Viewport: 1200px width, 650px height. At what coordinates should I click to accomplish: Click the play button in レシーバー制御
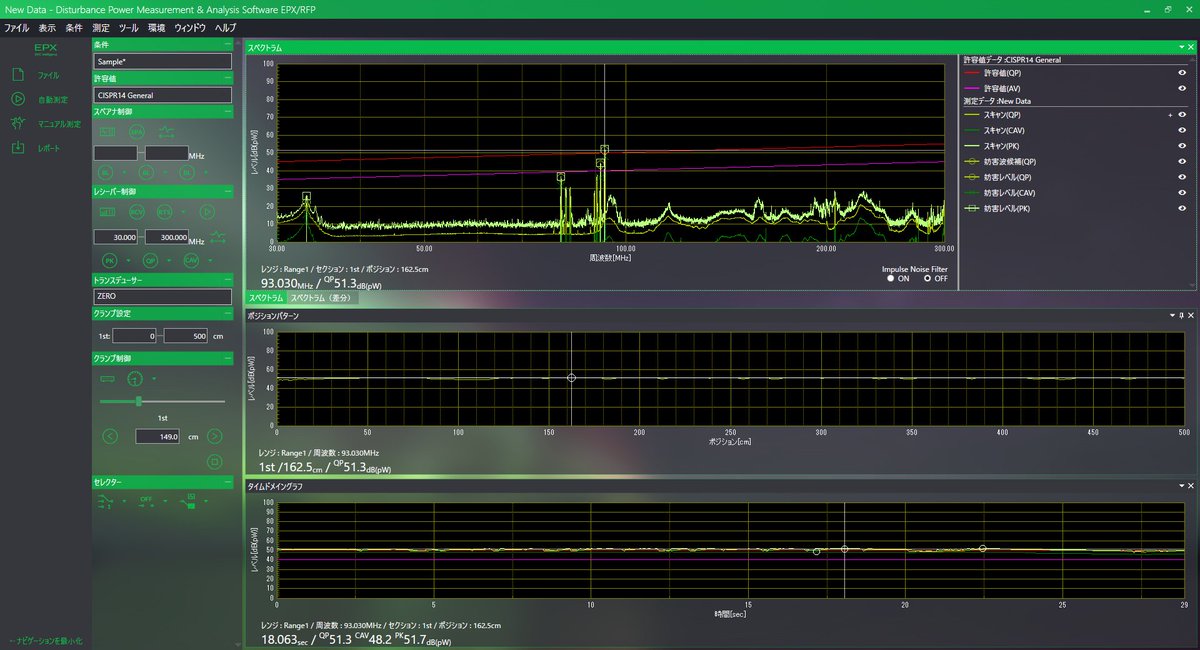point(207,212)
